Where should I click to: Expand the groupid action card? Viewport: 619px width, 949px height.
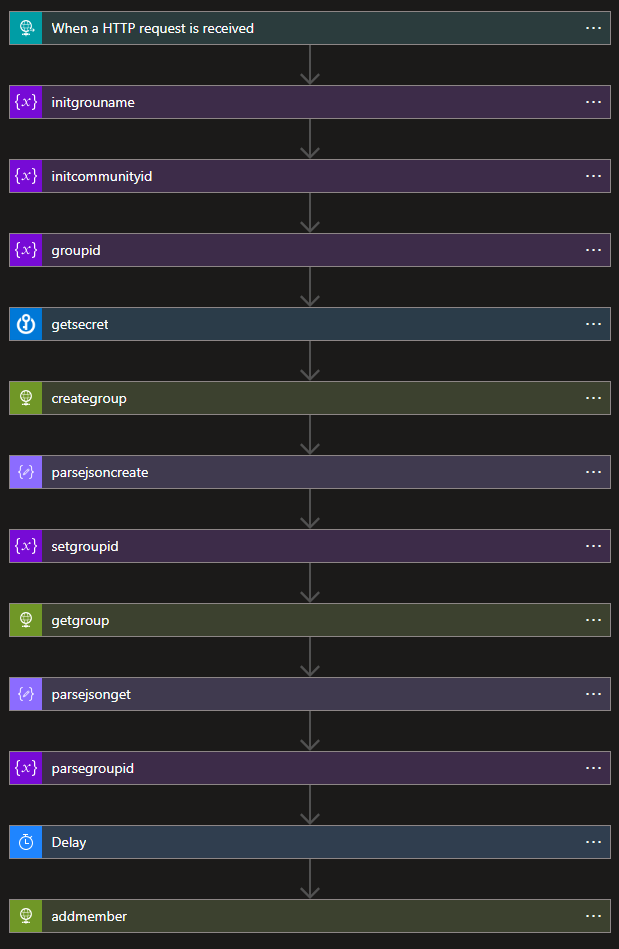coord(300,250)
